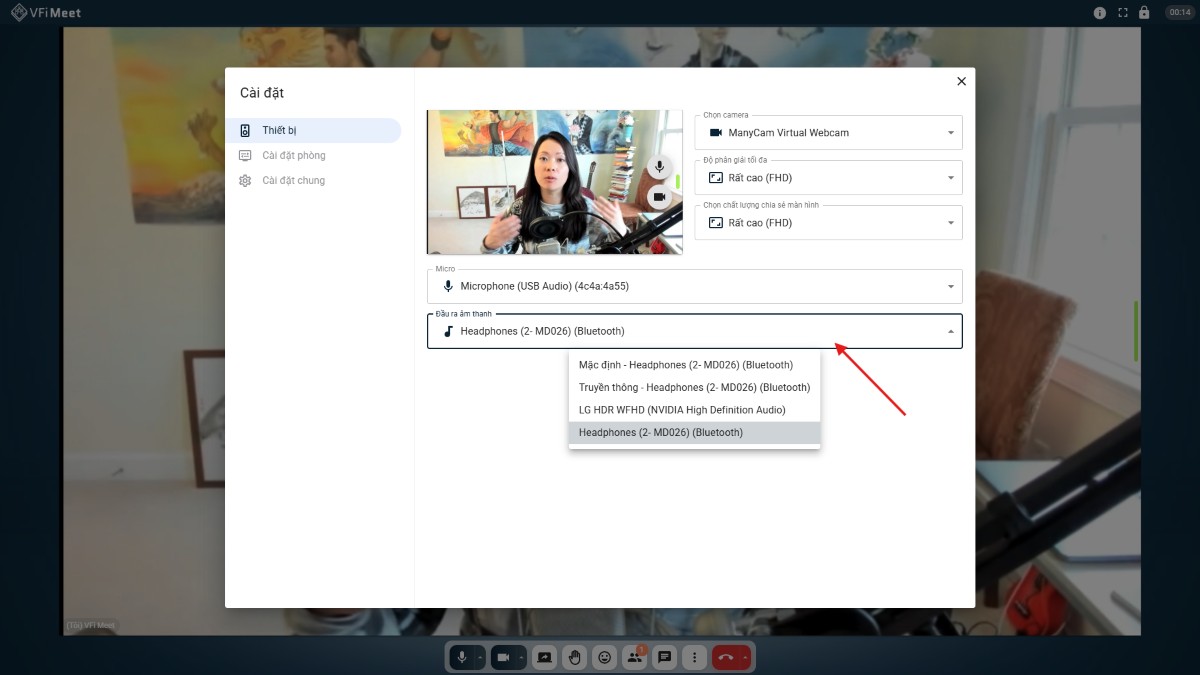Click the screen share icon in bottom toolbar
Viewport: 1200px width, 675px height.
click(x=544, y=657)
